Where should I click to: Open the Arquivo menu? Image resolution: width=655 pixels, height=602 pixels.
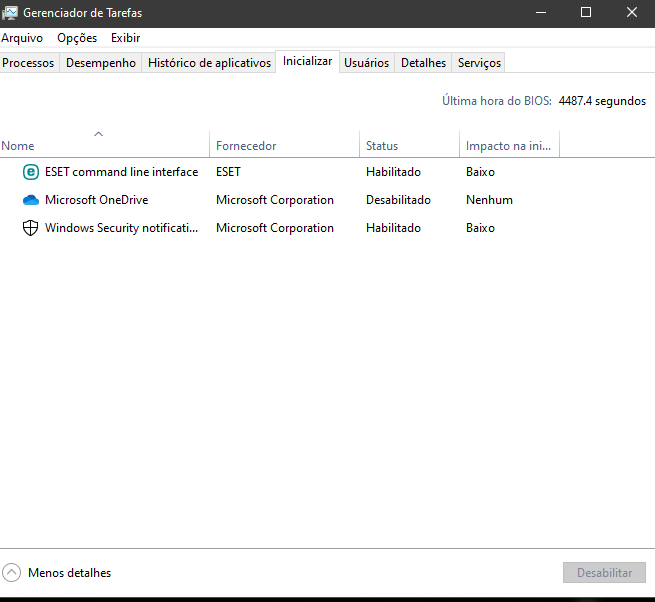coord(22,38)
